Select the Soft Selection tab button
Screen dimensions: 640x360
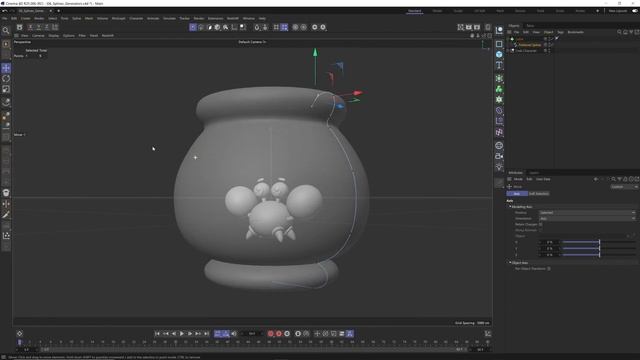coord(539,193)
